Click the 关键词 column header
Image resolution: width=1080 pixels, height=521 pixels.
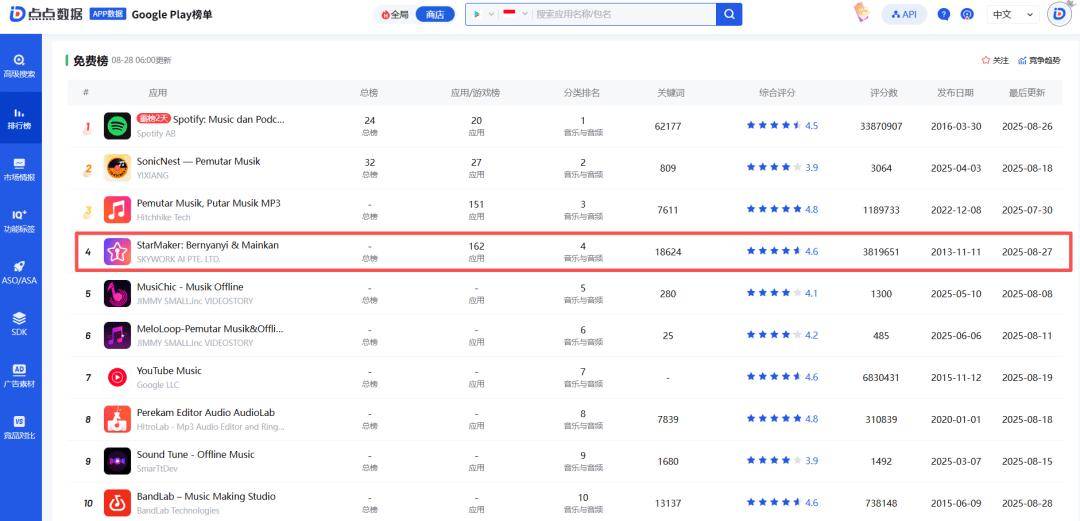(670, 92)
